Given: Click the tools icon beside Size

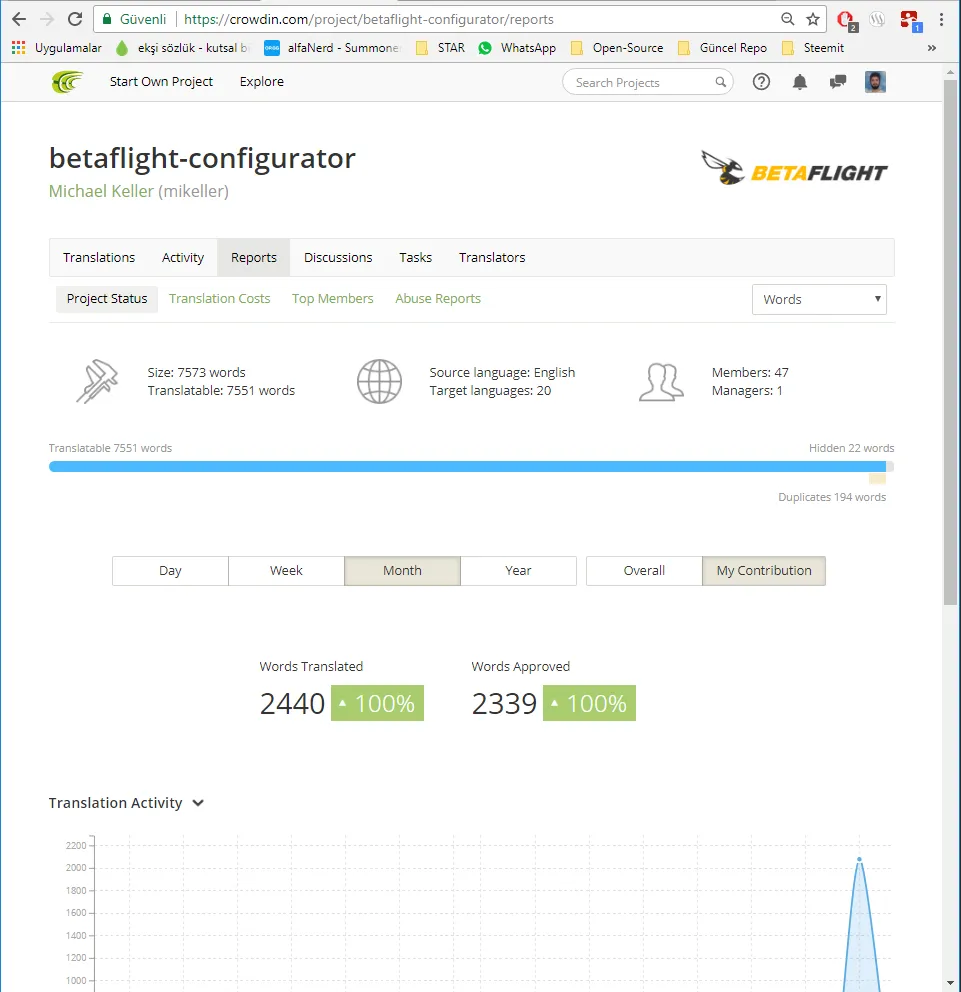Looking at the screenshot, I should pyautogui.click(x=97, y=381).
